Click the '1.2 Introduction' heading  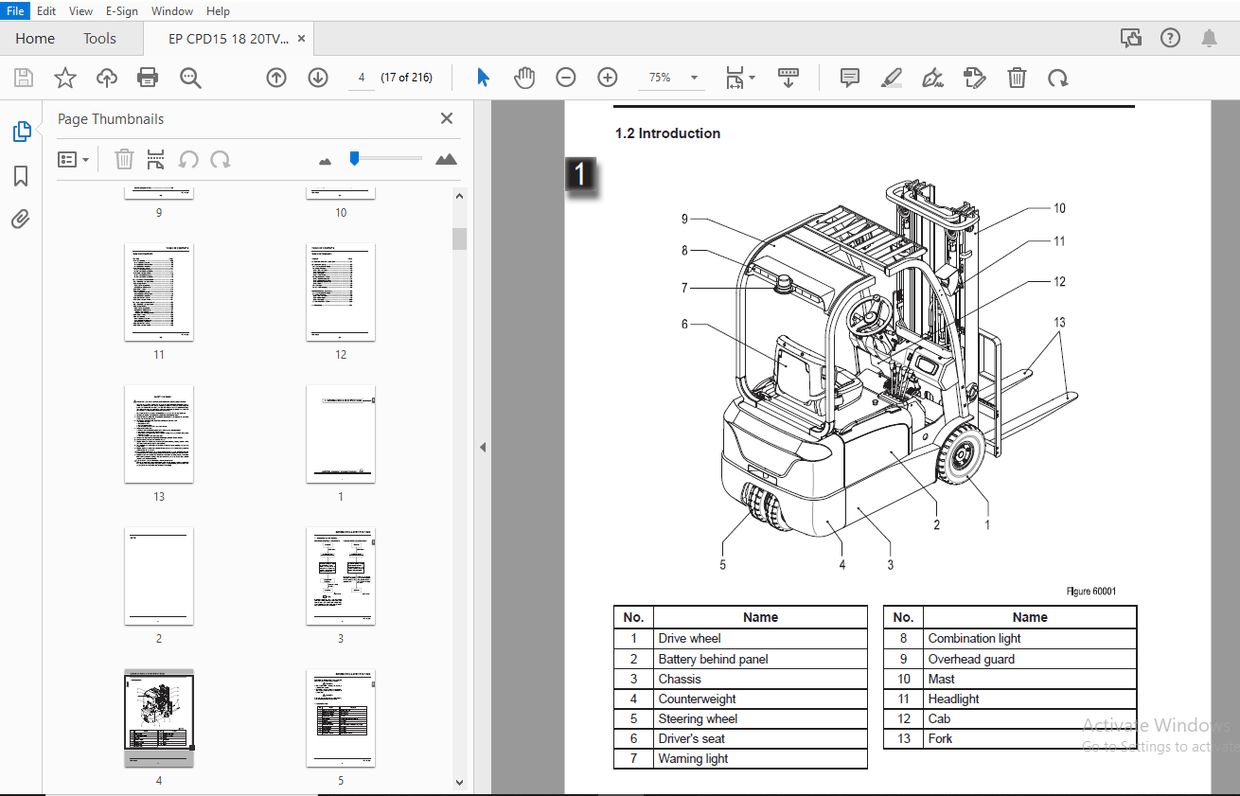(667, 133)
